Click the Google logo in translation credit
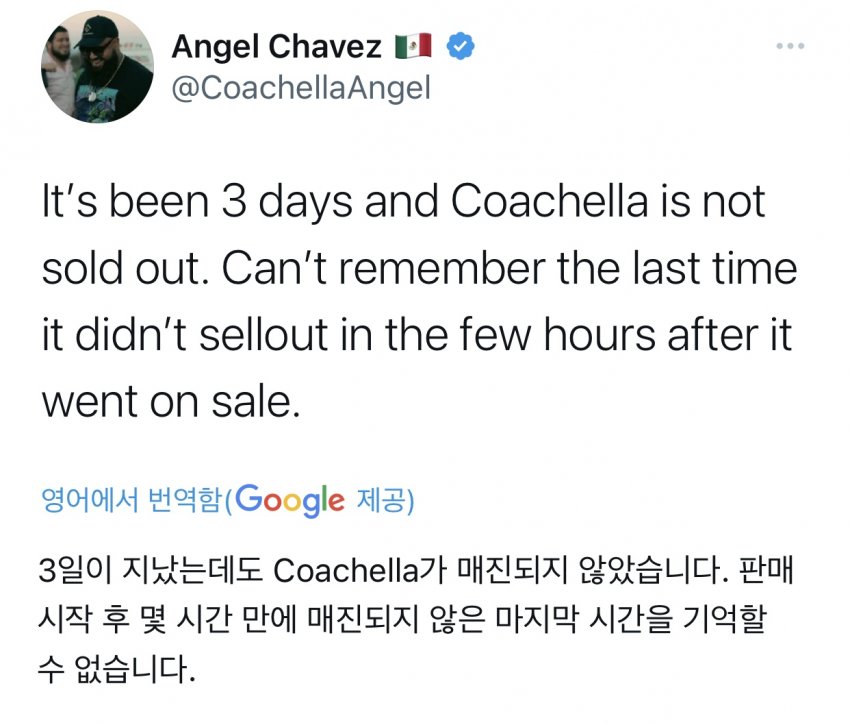Image resolution: width=850 pixels, height=724 pixels. (x=291, y=500)
